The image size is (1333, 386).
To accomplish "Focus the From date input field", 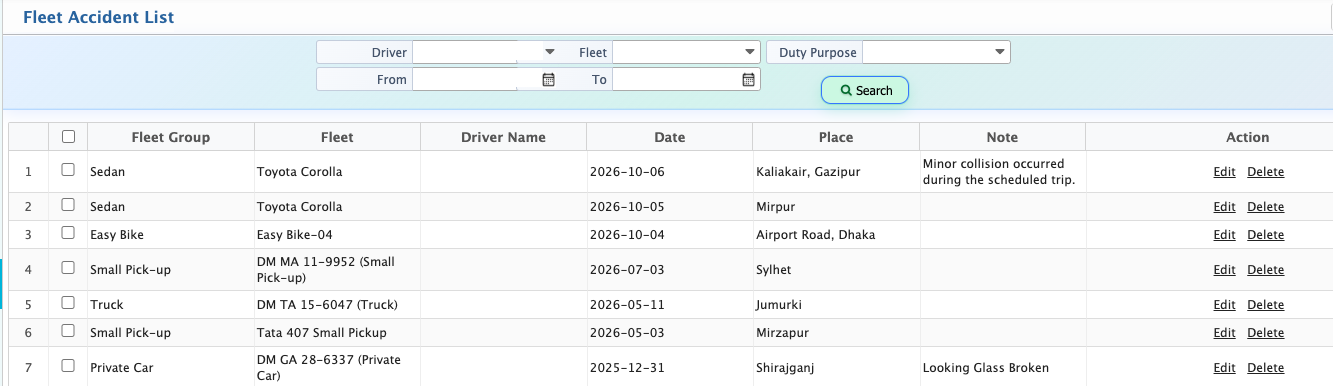I will [x=477, y=79].
